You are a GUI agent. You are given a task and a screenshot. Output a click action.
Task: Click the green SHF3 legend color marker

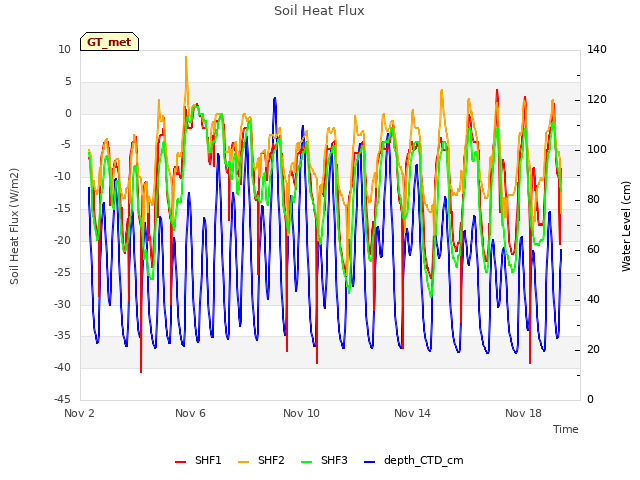click(x=306, y=462)
